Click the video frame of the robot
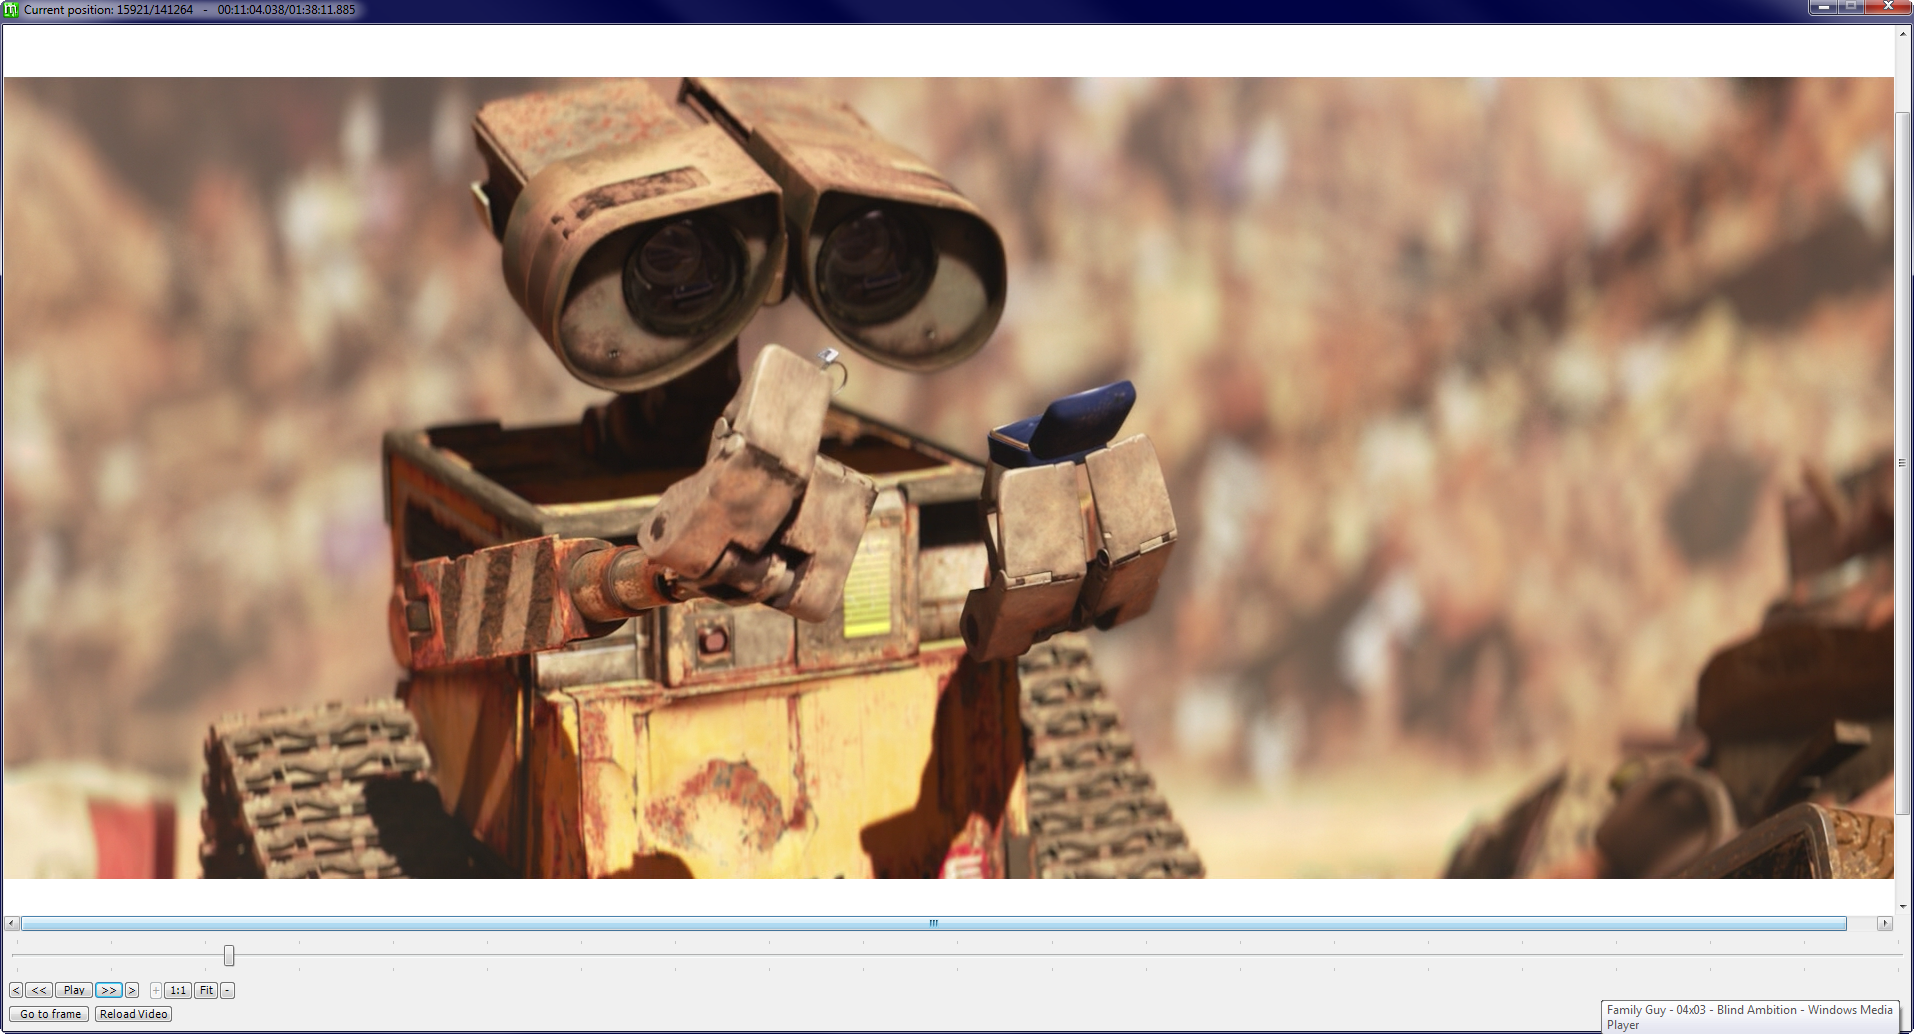This screenshot has height=1034, width=1914. (948, 478)
